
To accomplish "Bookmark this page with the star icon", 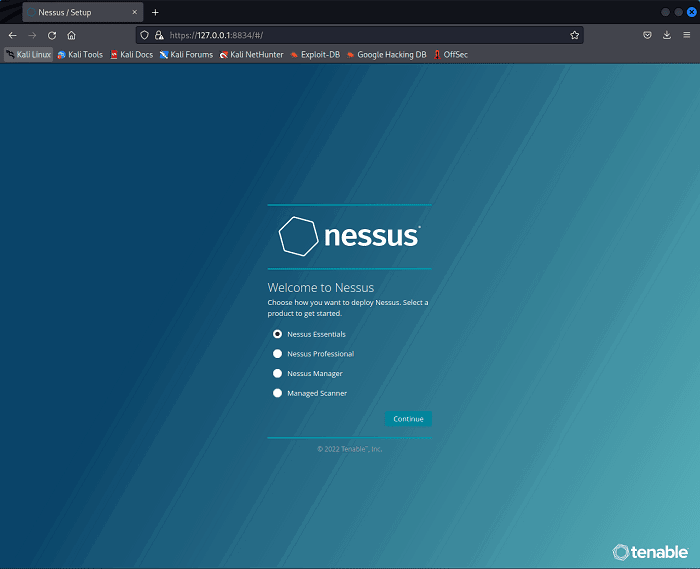I will (574, 35).
